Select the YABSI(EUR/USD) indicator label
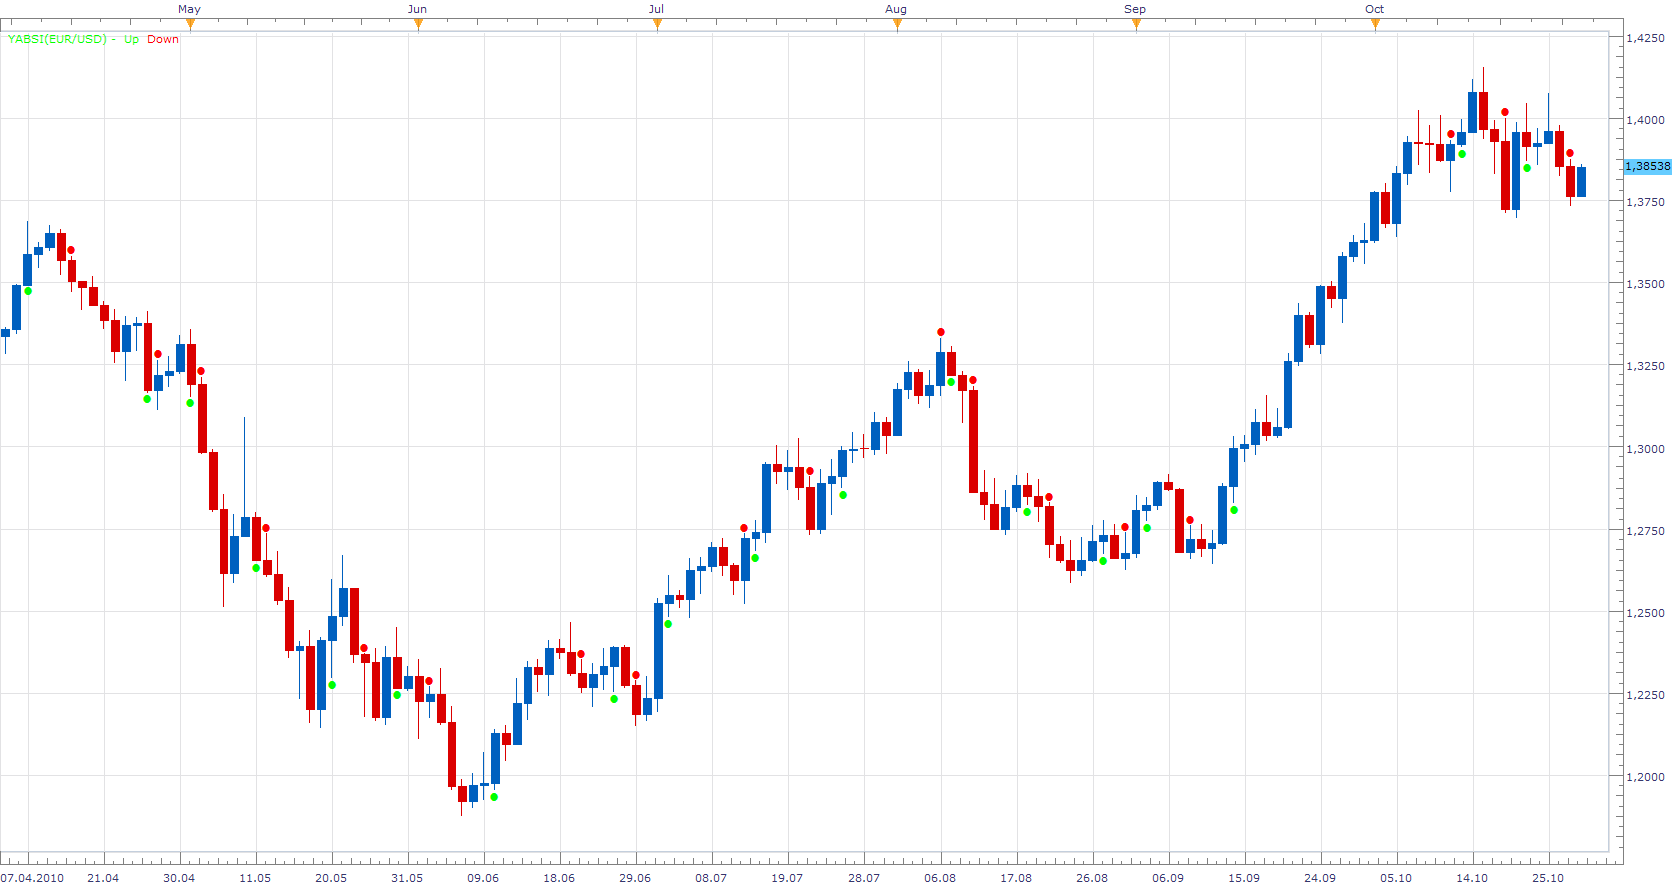Screen dimensions: 1680x889 tap(57, 39)
